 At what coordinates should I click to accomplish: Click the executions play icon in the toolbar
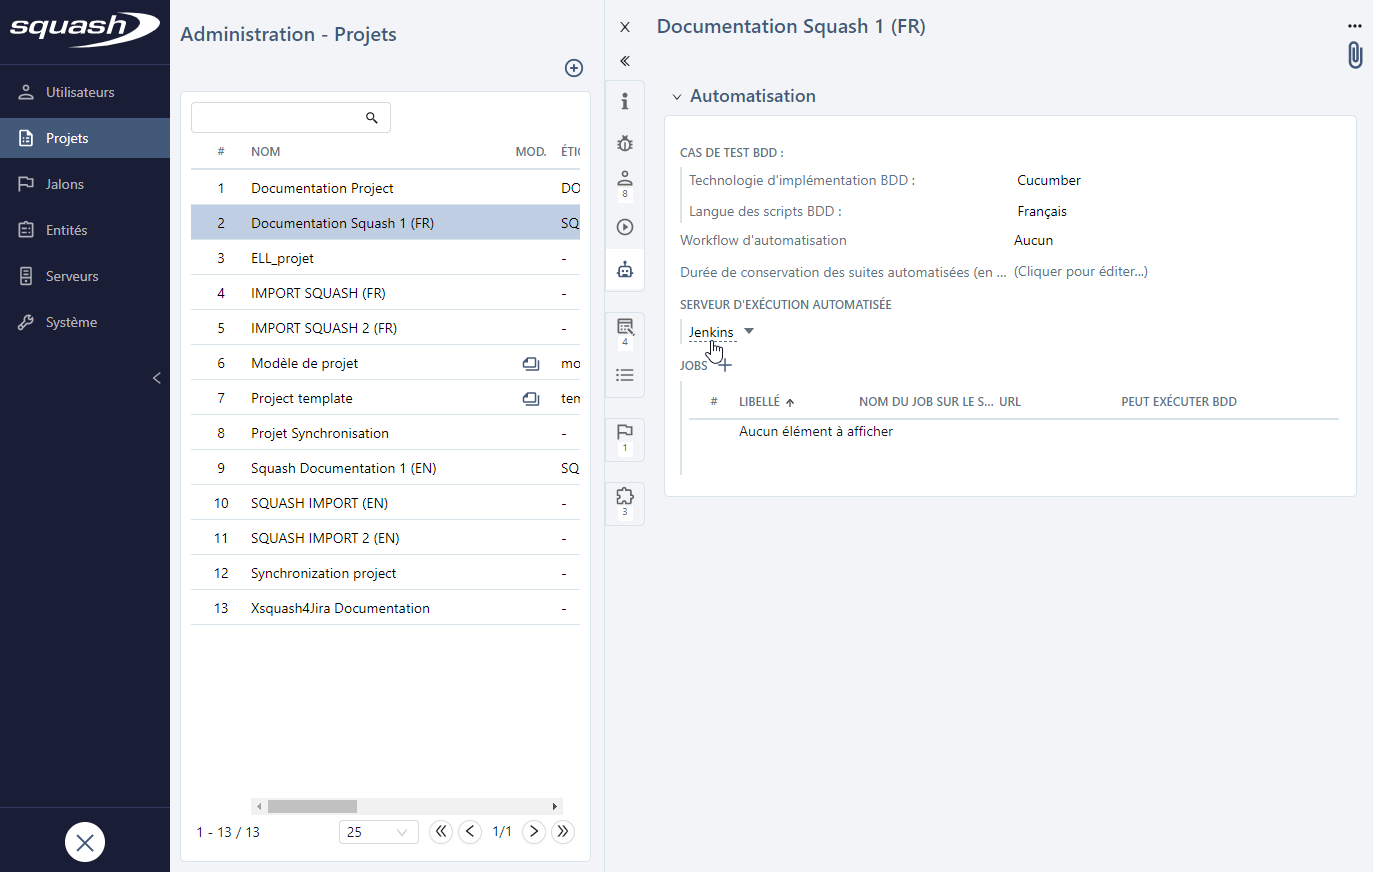(x=624, y=227)
